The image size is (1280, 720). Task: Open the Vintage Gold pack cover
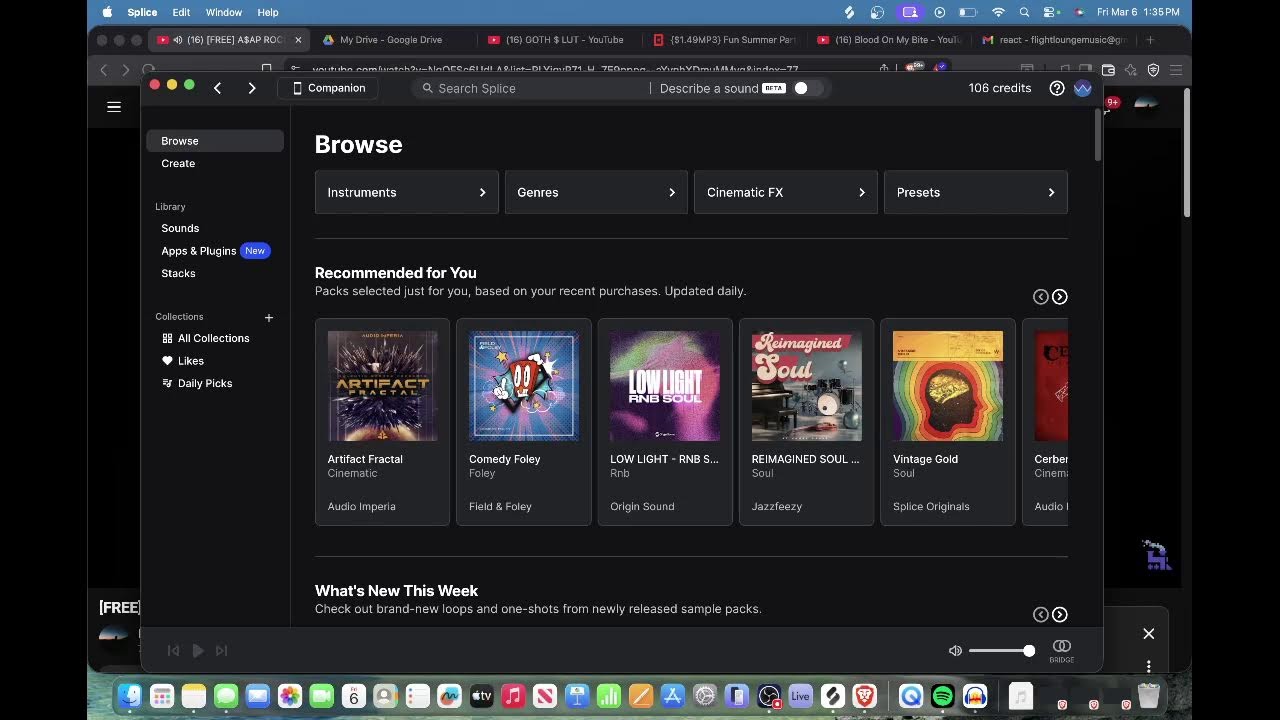tap(948, 386)
